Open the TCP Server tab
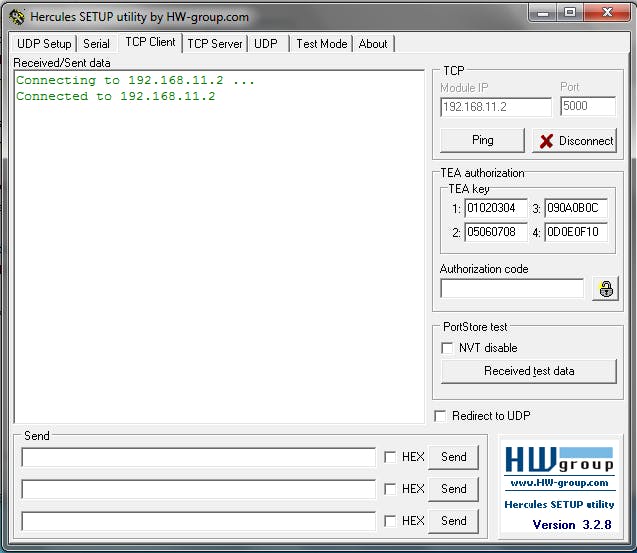Image resolution: width=637 pixels, height=553 pixels. pyautogui.click(x=214, y=44)
